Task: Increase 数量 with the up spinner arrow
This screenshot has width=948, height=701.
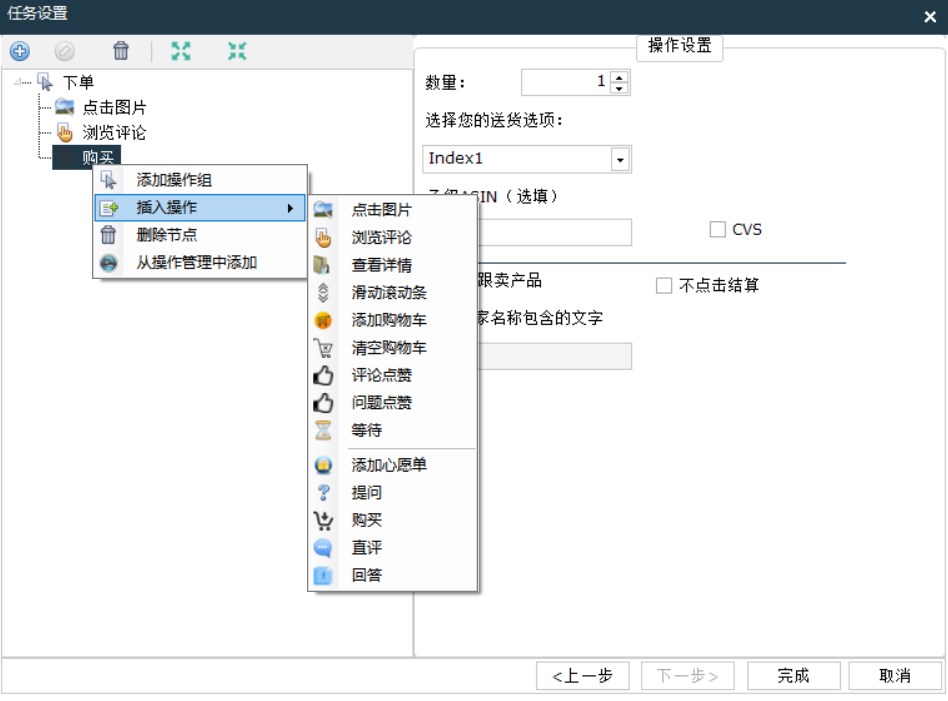Action: (619, 77)
